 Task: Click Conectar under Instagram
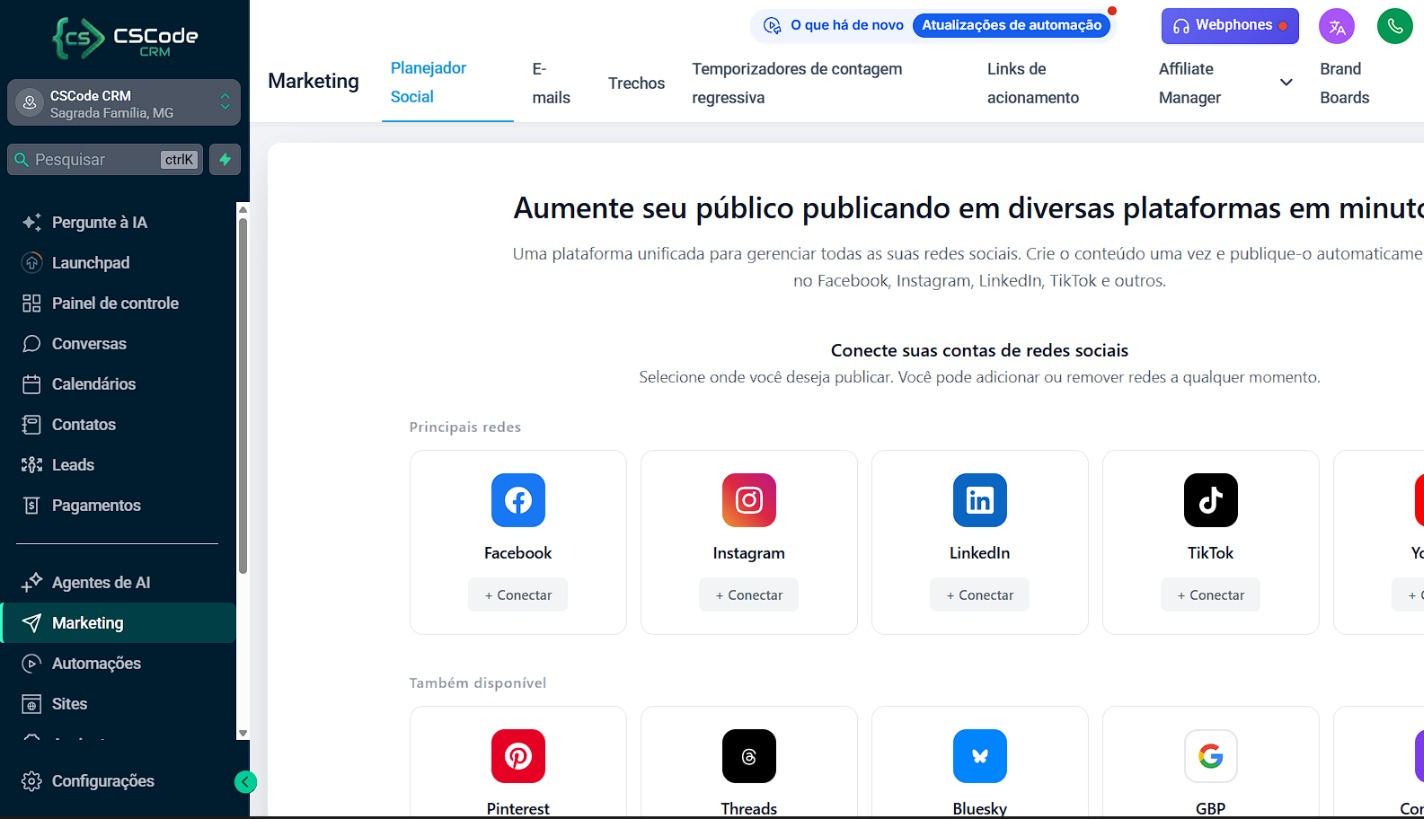click(x=749, y=595)
